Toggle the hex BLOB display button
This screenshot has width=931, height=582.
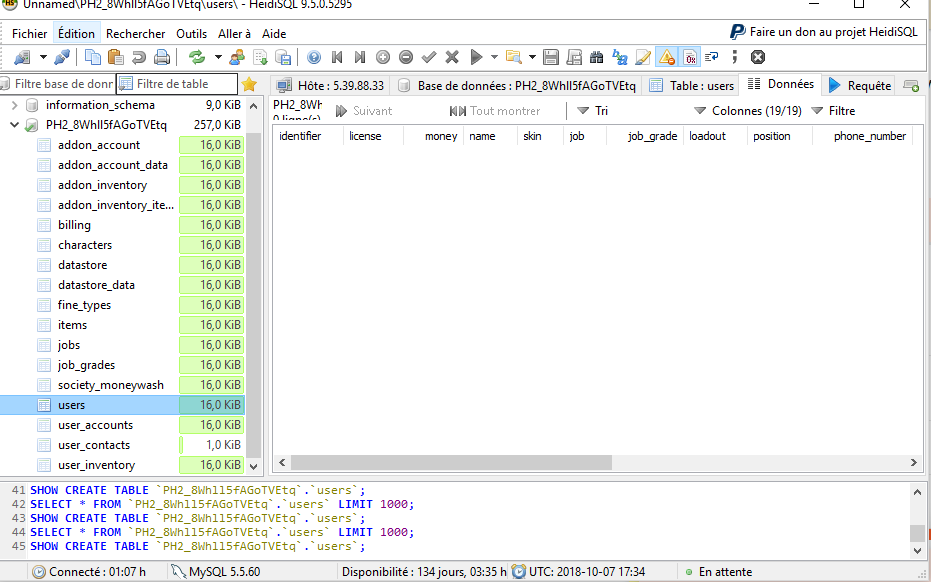pos(689,57)
